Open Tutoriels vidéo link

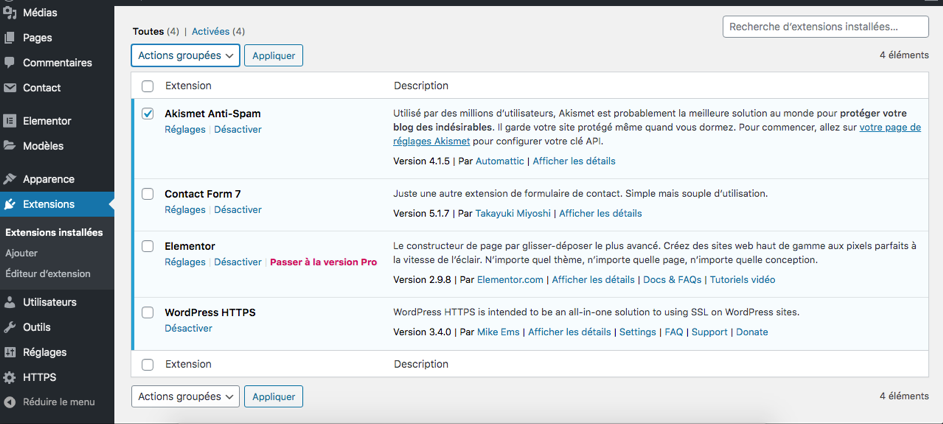[x=743, y=280]
